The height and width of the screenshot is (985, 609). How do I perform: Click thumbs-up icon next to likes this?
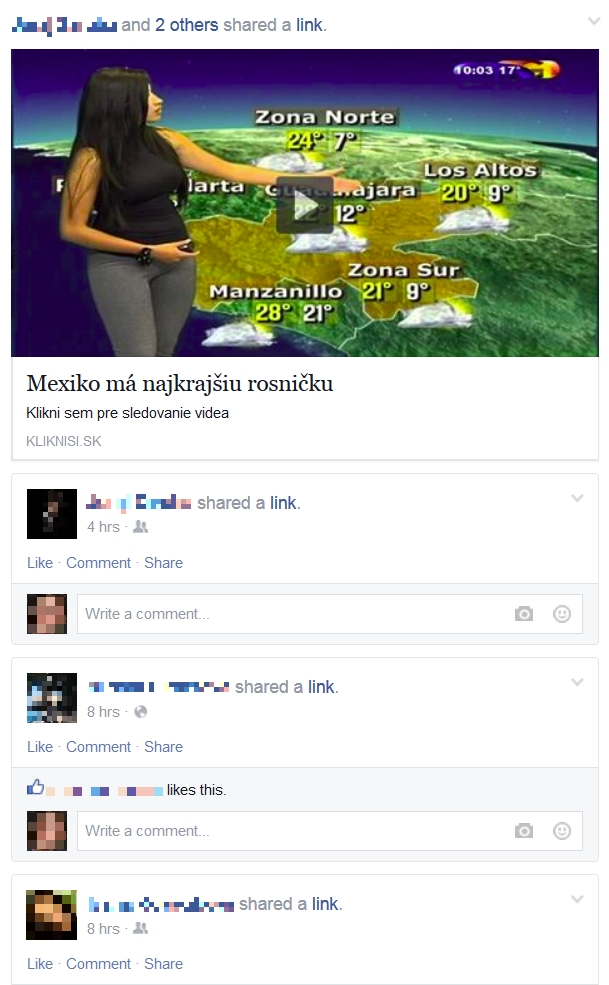pos(36,787)
